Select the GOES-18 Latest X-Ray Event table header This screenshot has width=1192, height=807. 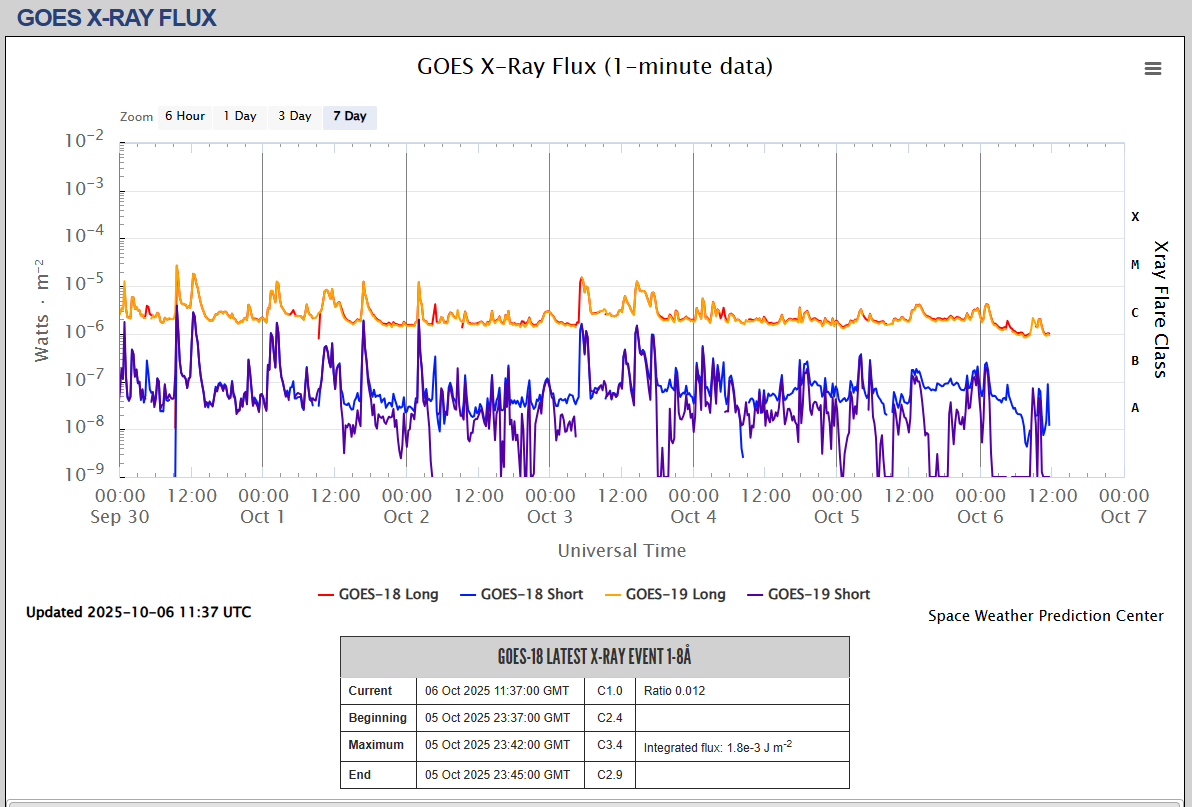pyautogui.click(x=595, y=657)
